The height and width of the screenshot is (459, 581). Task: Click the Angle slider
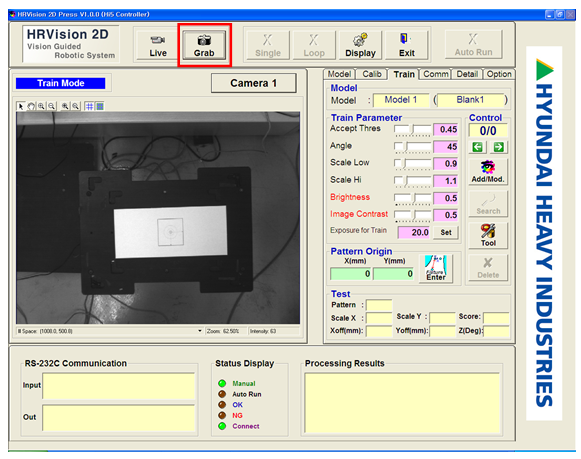[x=413, y=147]
